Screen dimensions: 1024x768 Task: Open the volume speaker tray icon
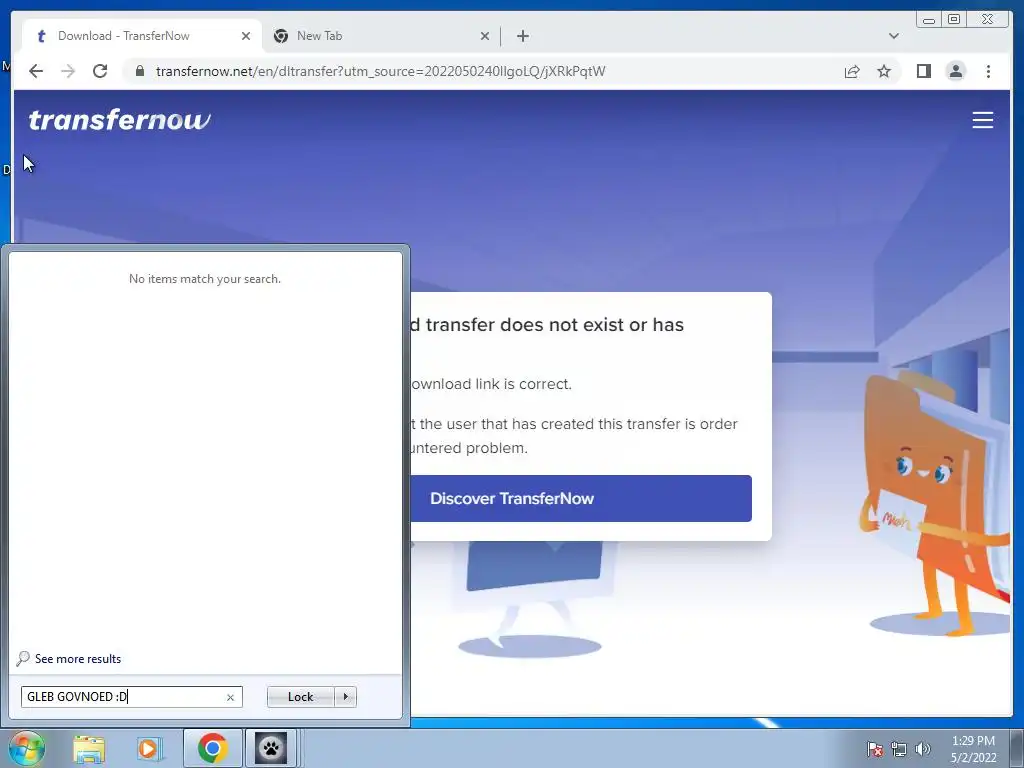923,749
